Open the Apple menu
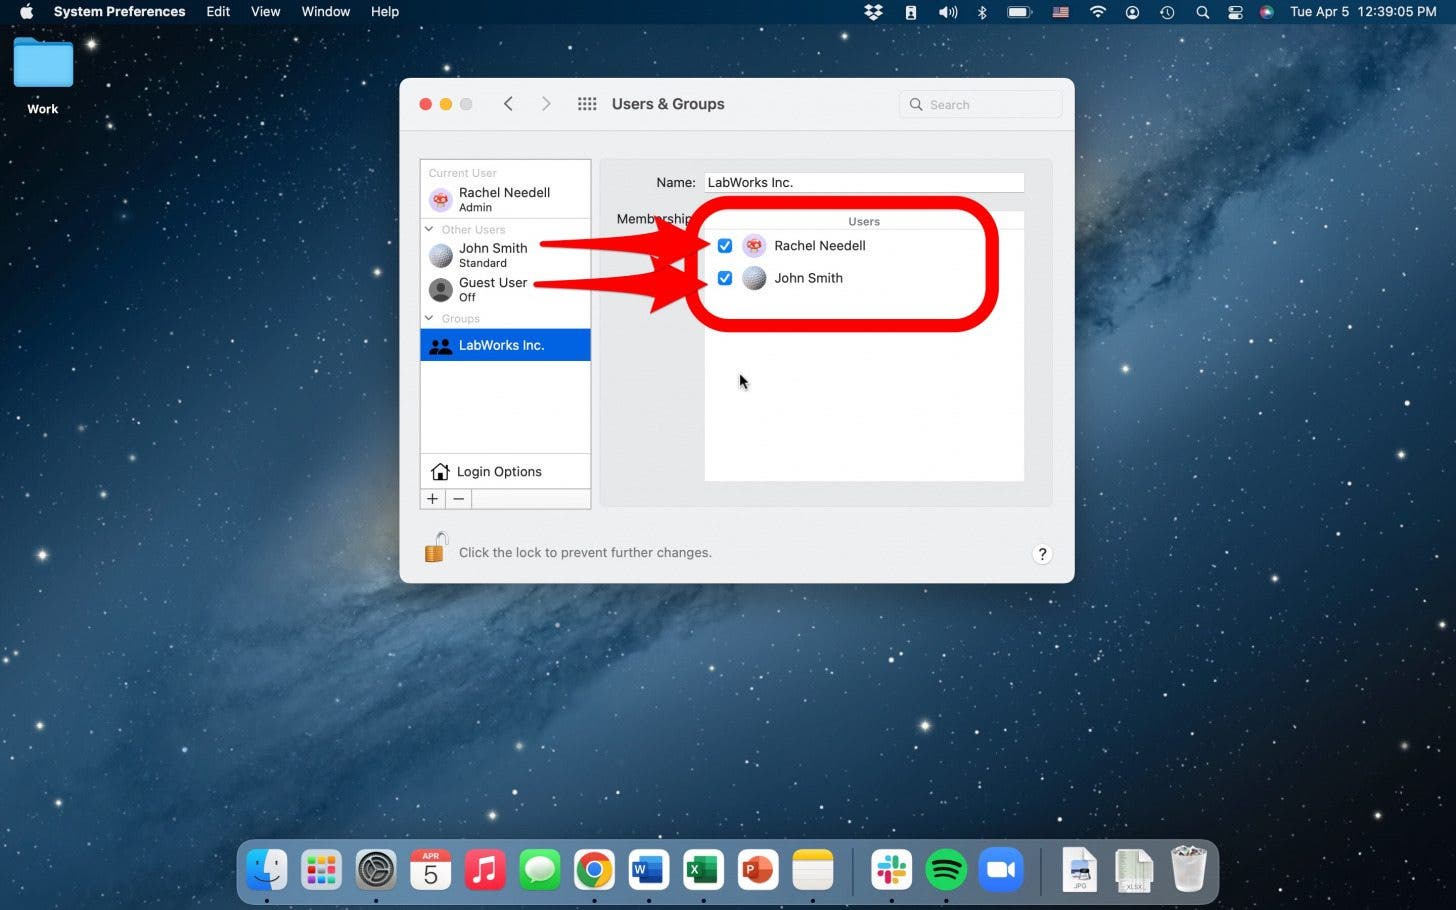Screen dimensions: 1456x910 click(27, 12)
